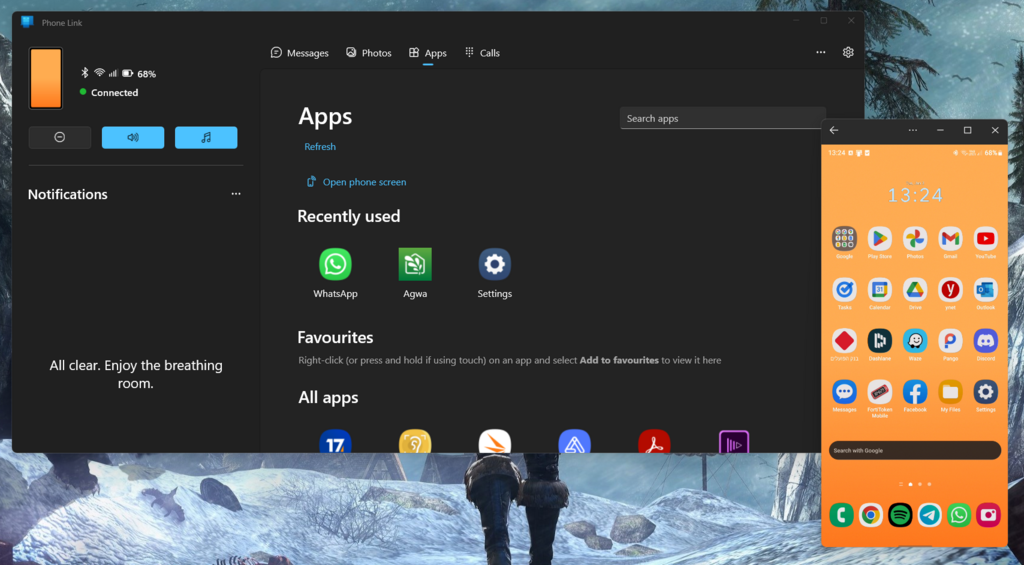Launch the Agwa app in Recently used
Screen dimensions: 1024x565
point(415,265)
